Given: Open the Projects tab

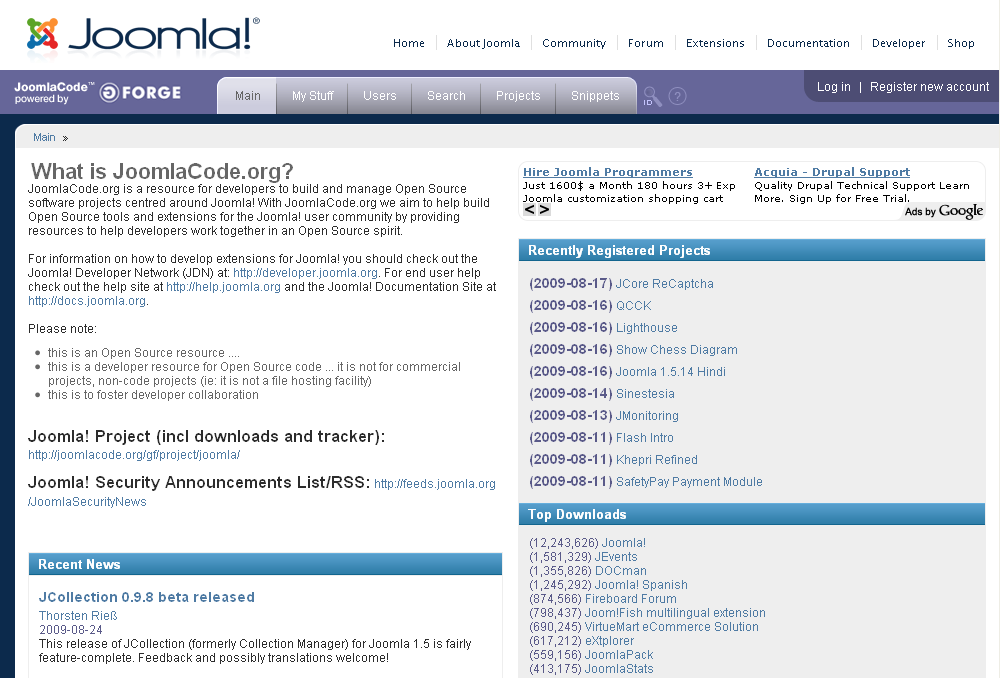Looking at the screenshot, I should (518, 96).
